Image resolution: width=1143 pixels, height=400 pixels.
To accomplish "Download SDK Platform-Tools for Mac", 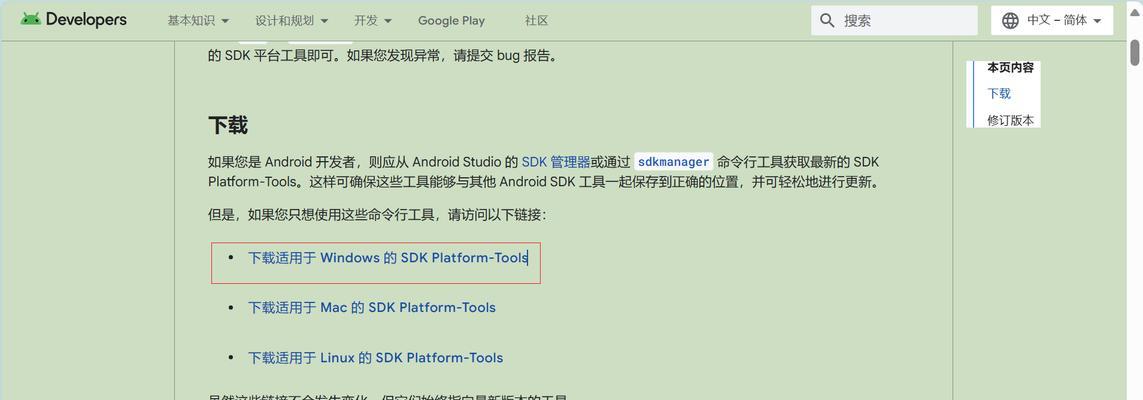I will (372, 307).
